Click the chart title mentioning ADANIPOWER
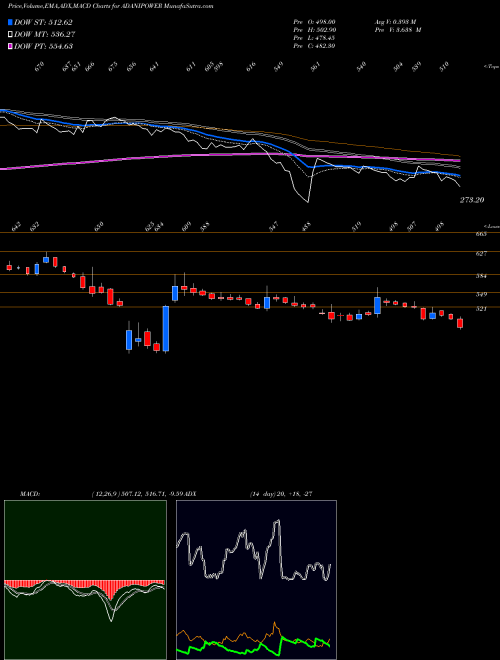500x660 pixels. coord(111,6)
